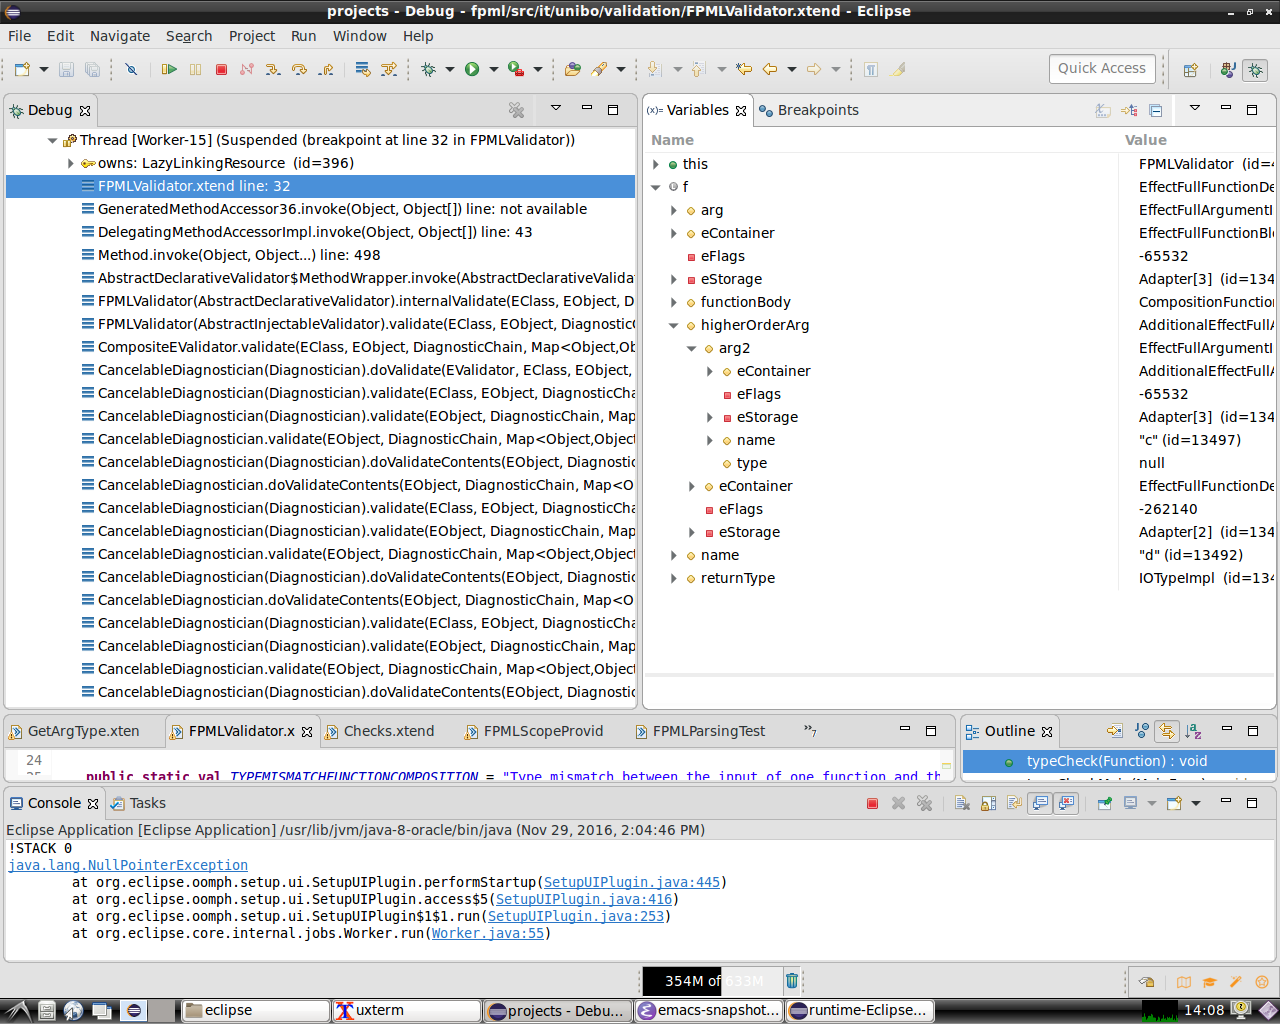1280x1024 pixels.
Task: Open the SetupUIPlugin.java:445 stack trace link
Action: click(631, 882)
